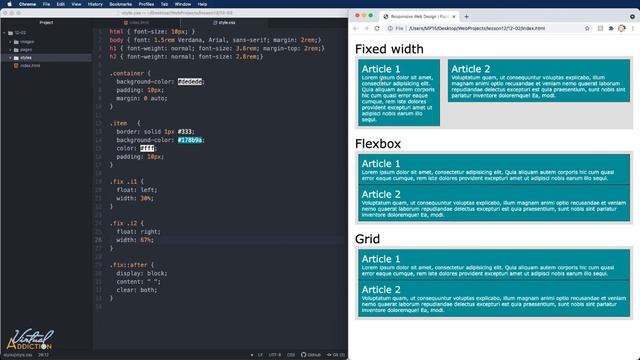
Task: Click the #dedede color swatch in code
Action: click(190, 82)
